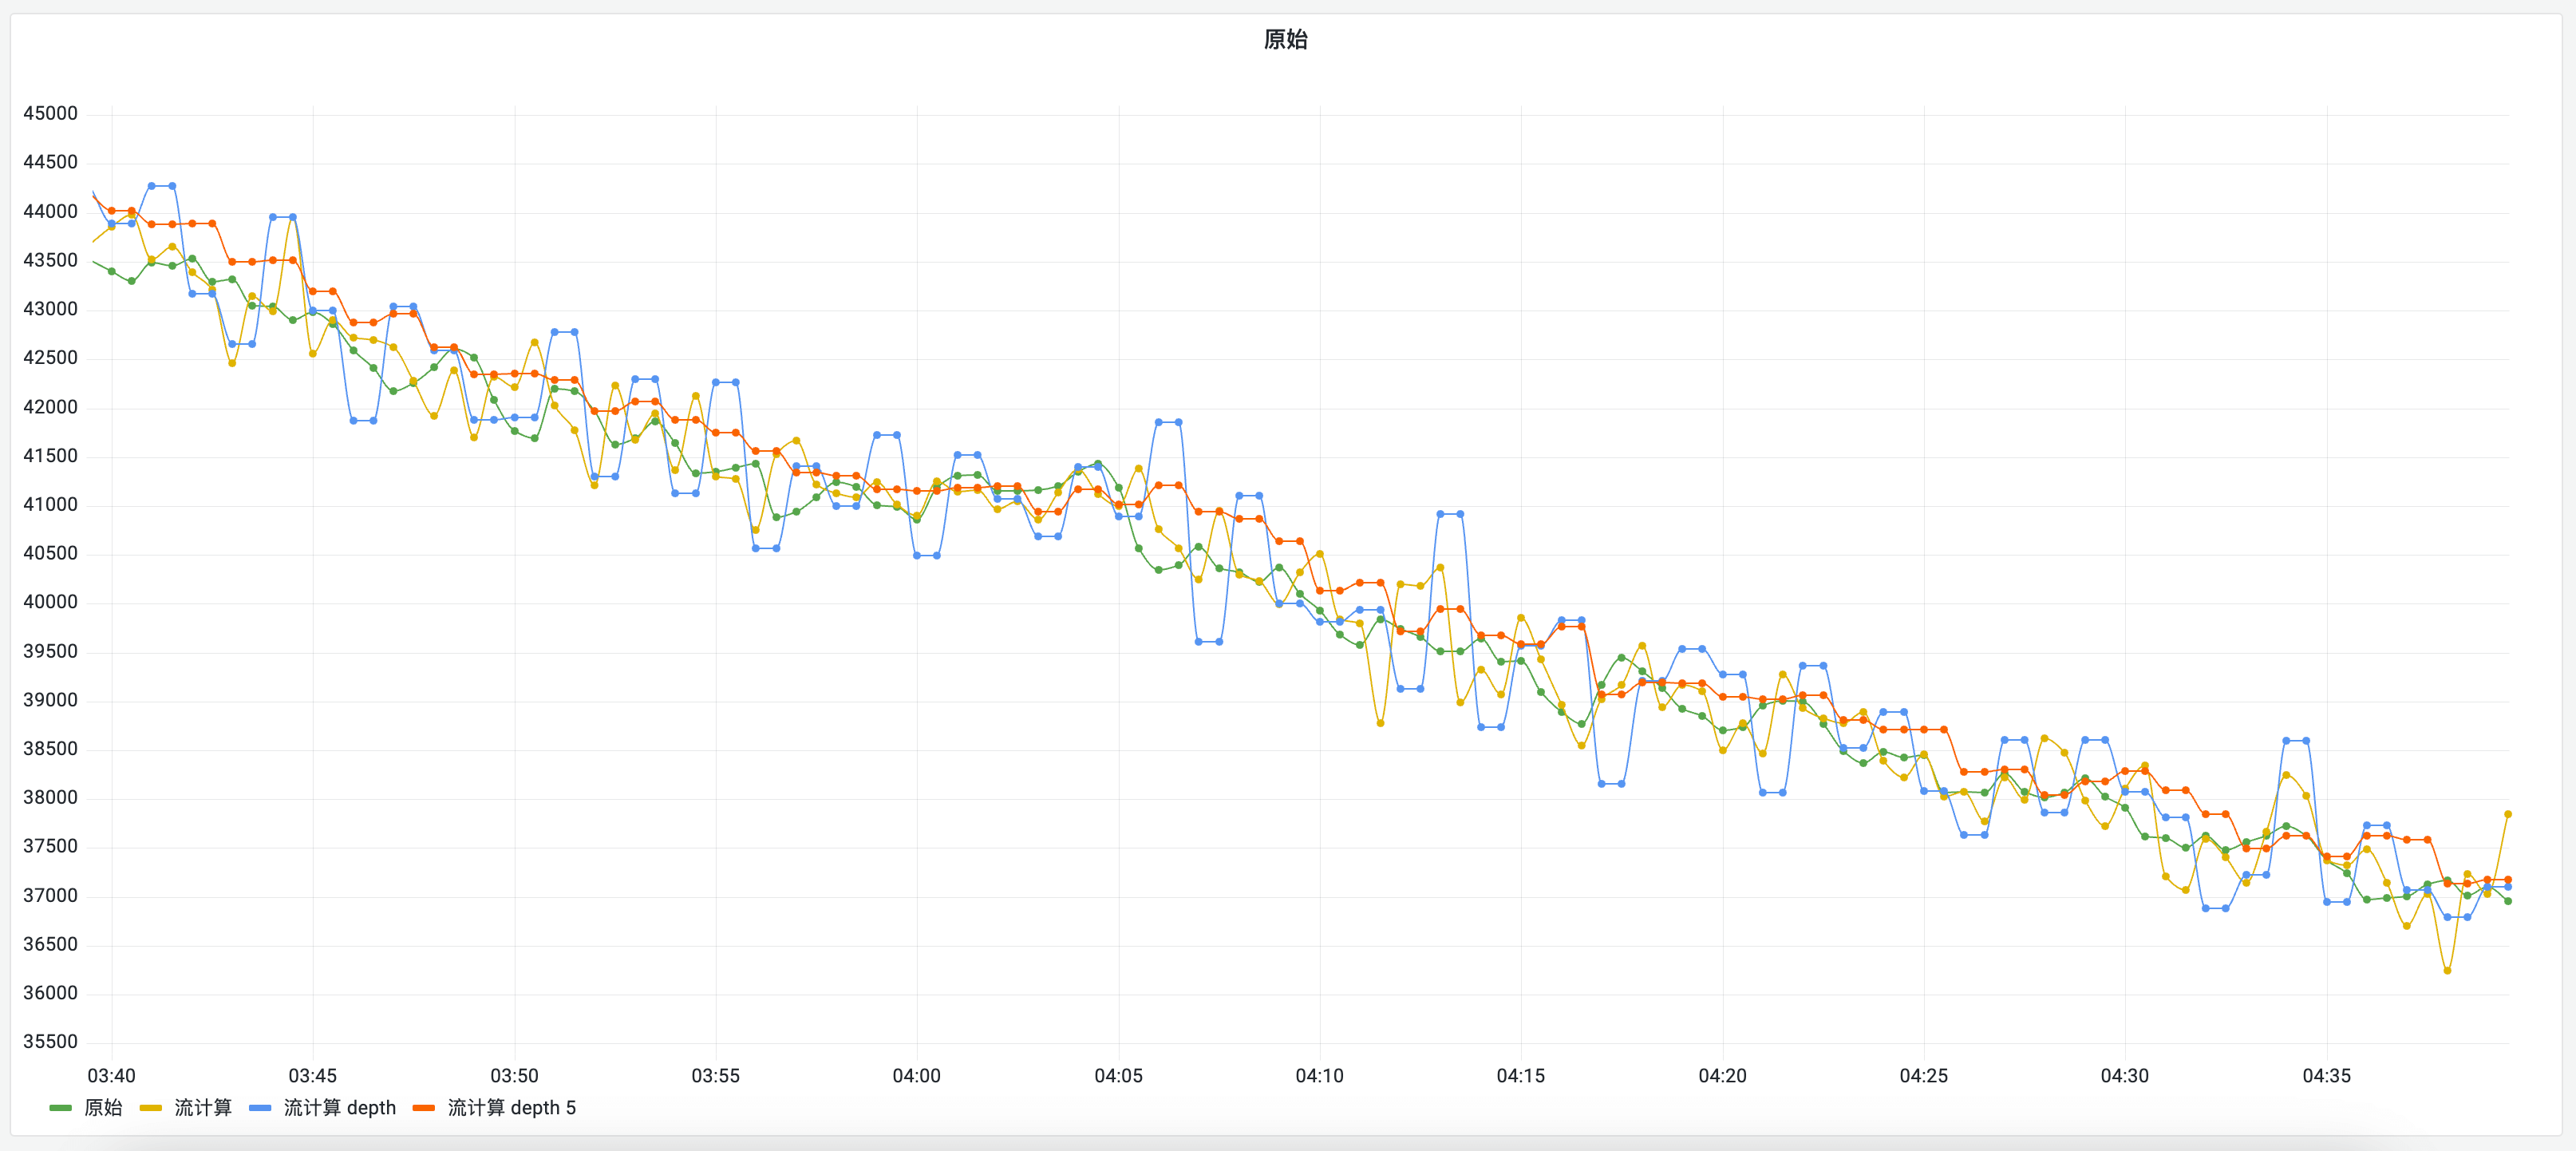Screen dimensions: 2576x1151
Task: Click the 04:00 x-axis time label
Action: (916, 1076)
